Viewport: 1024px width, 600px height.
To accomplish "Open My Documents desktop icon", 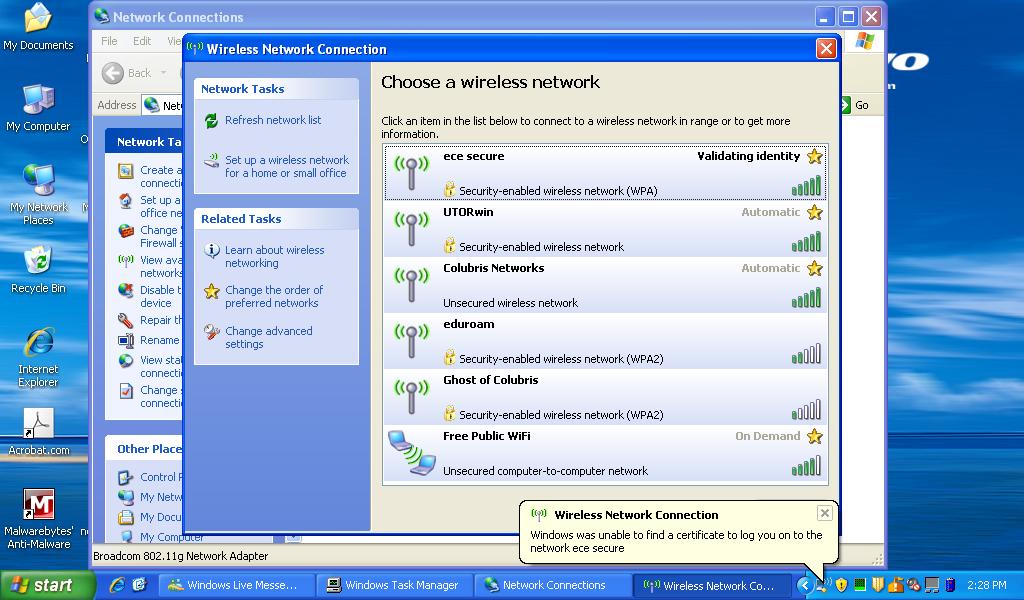I will tap(38, 27).
